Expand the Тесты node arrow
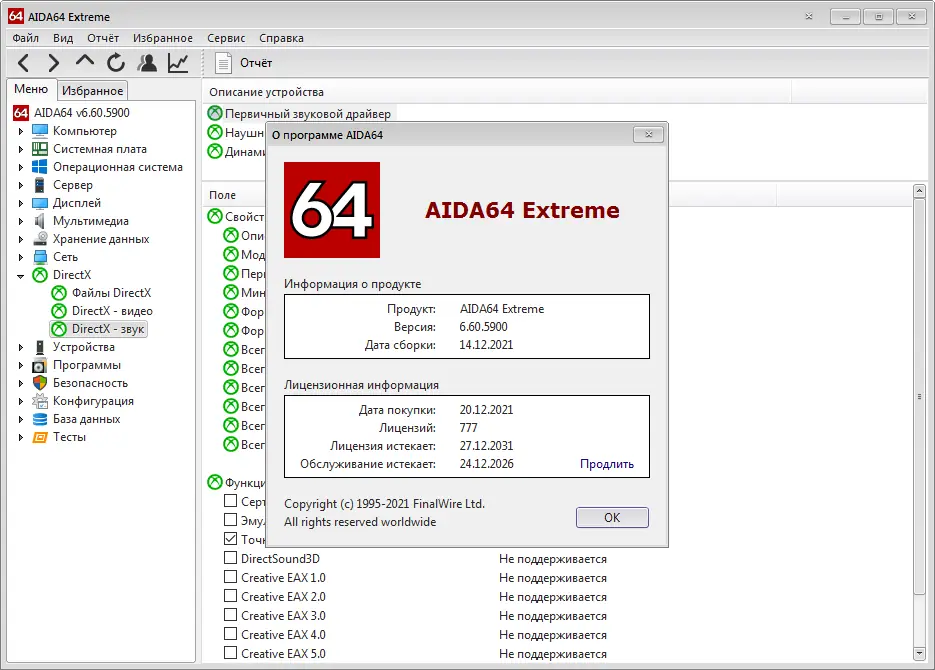Viewport: 935px width, 670px height. [x=21, y=437]
